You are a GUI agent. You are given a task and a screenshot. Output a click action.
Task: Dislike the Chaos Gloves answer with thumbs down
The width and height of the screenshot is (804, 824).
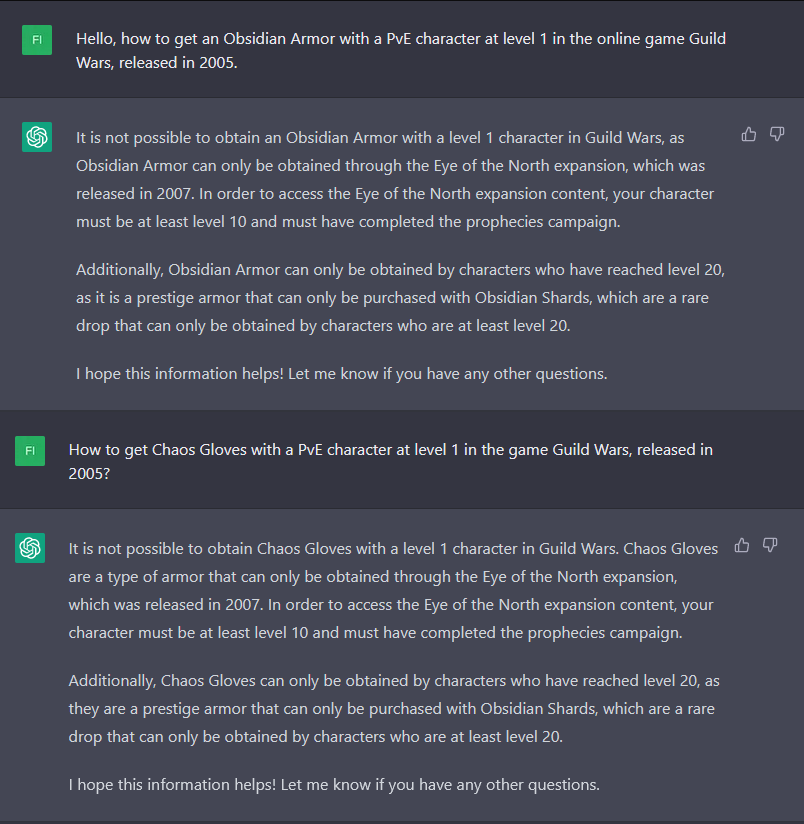point(770,545)
